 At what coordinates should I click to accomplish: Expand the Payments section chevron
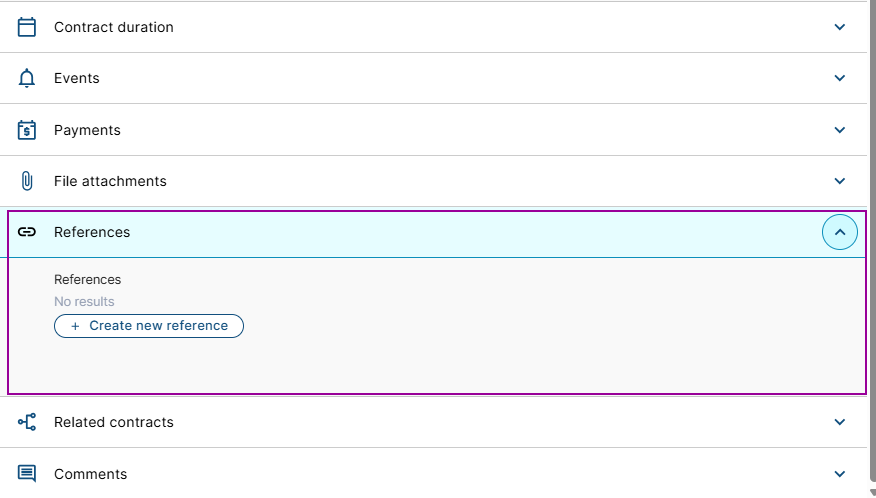pos(840,130)
